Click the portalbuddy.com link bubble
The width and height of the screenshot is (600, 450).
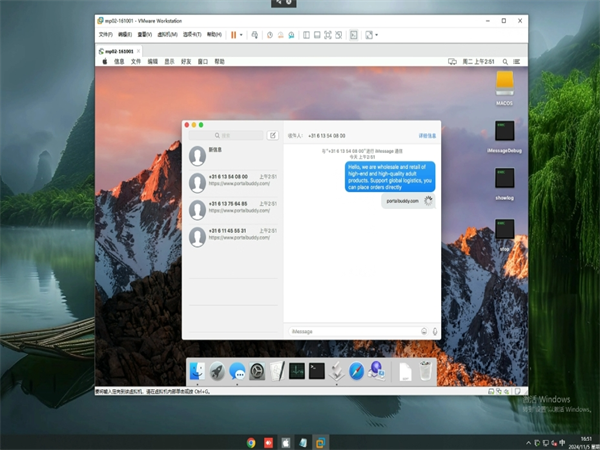[400, 201]
